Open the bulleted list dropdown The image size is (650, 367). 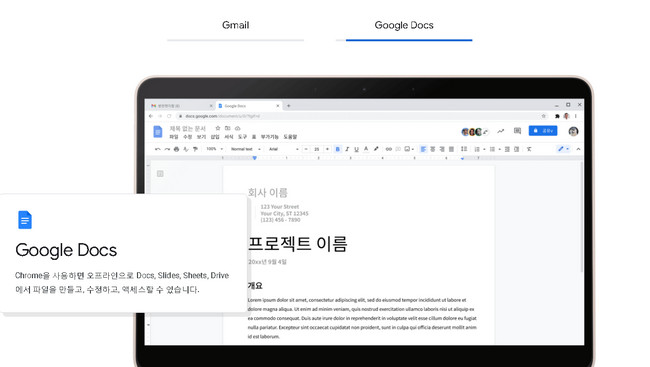pyautogui.click(x=495, y=149)
